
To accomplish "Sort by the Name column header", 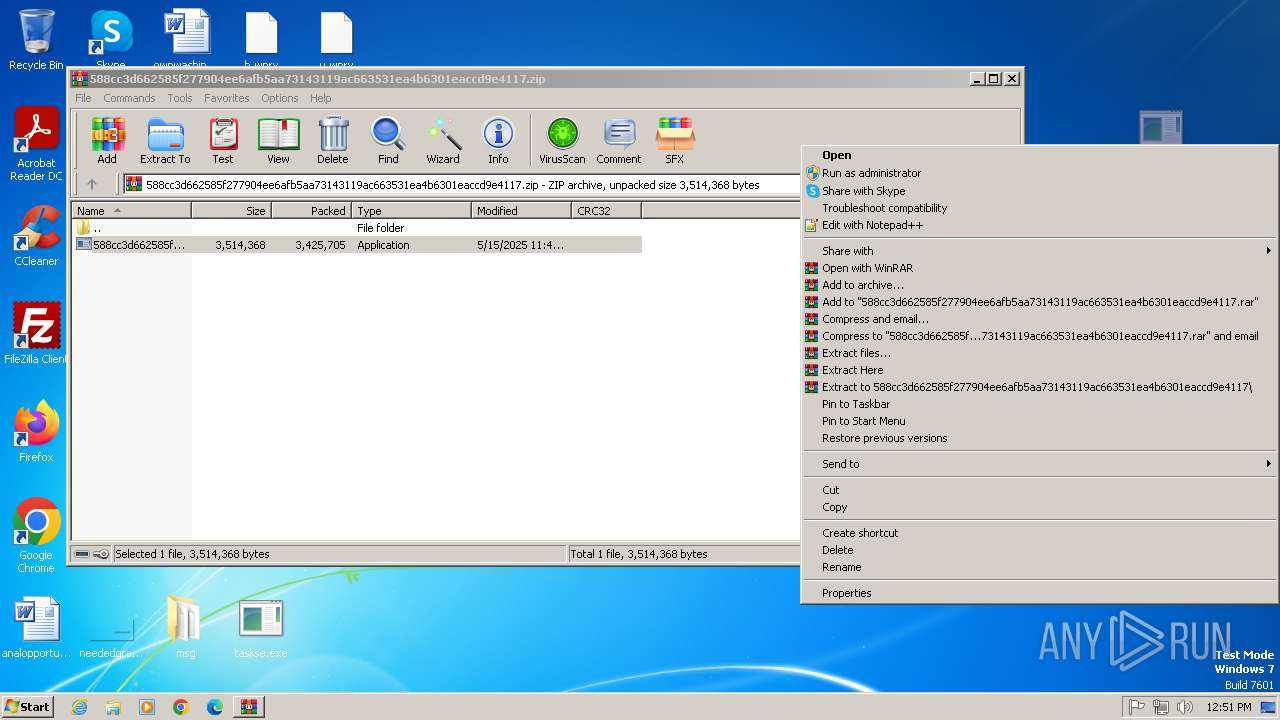I will pyautogui.click(x=131, y=211).
